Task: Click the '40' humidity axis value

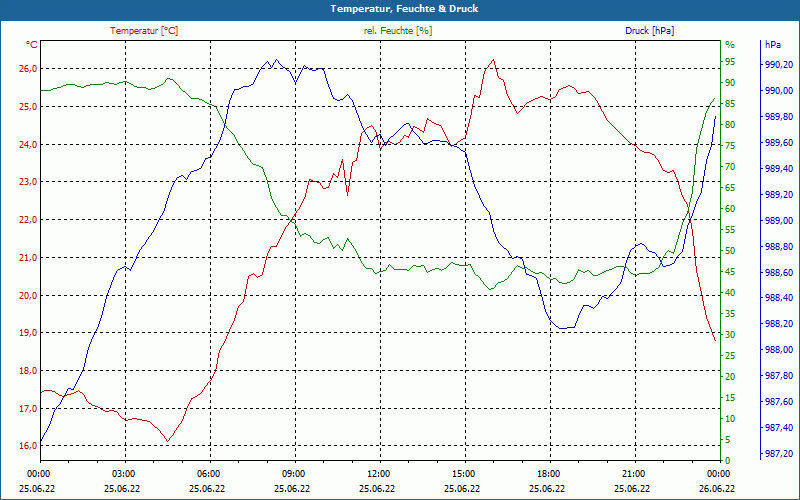Action: tap(731, 293)
